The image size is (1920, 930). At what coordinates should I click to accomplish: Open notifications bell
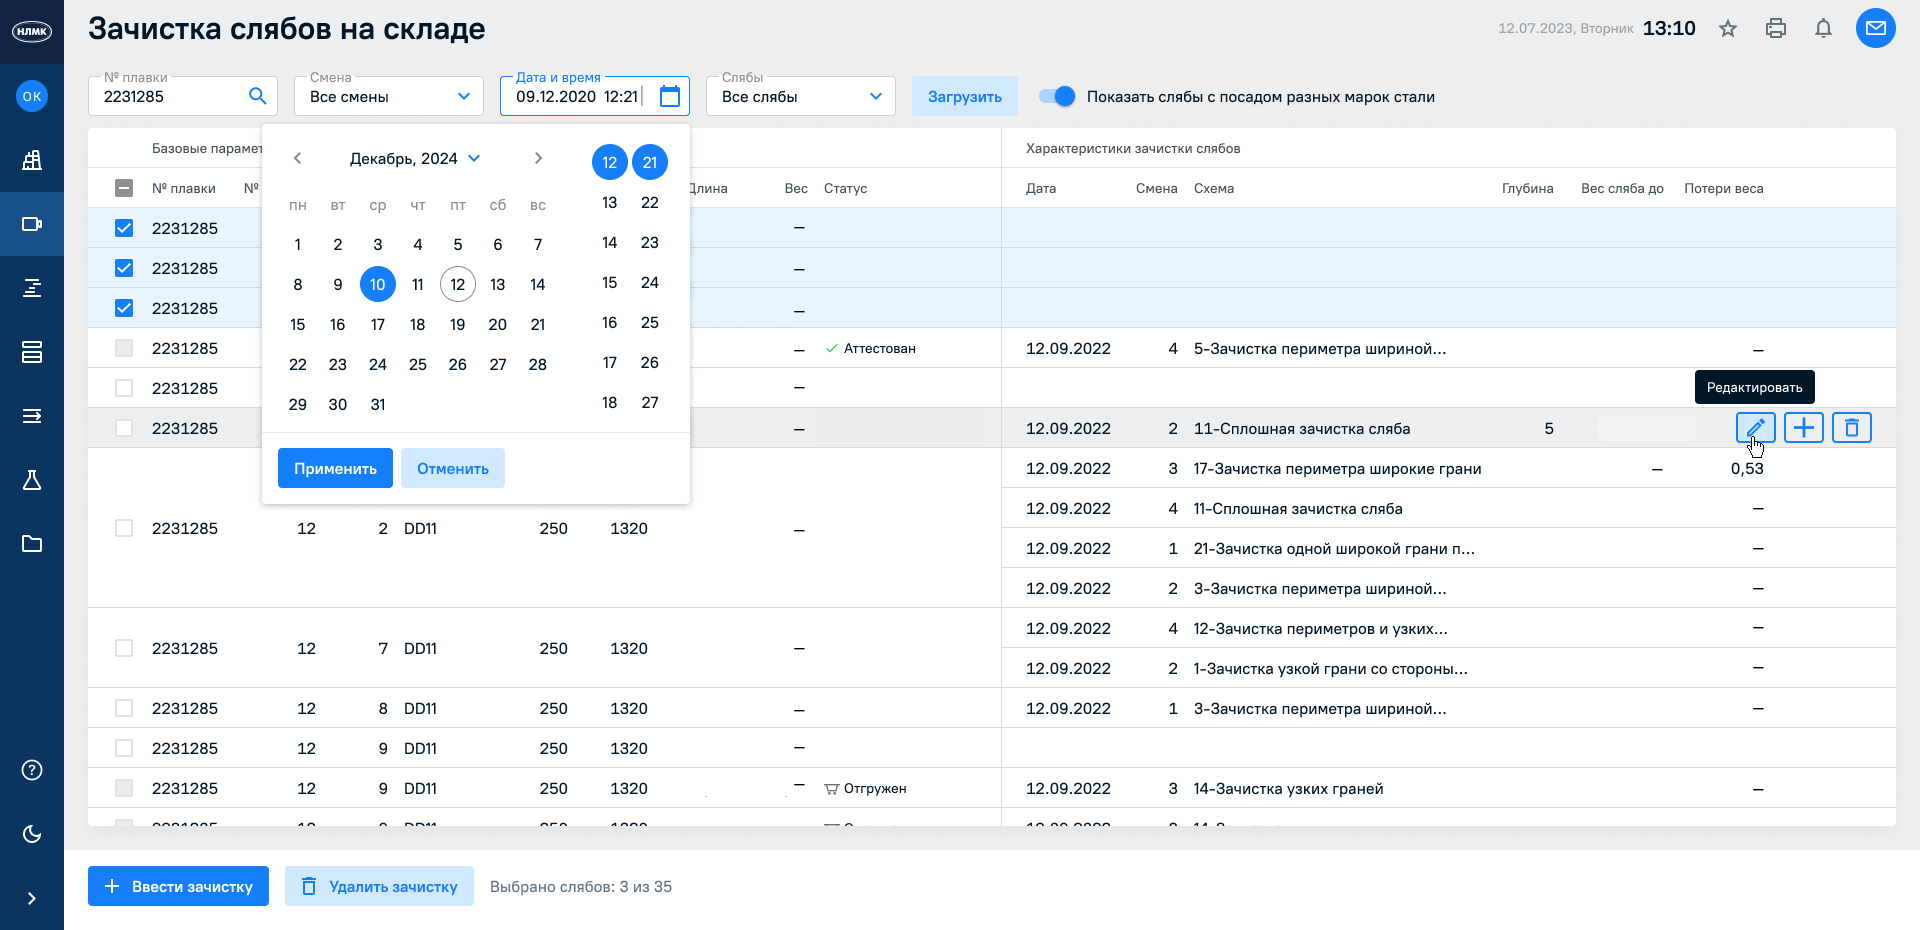(1824, 28)
